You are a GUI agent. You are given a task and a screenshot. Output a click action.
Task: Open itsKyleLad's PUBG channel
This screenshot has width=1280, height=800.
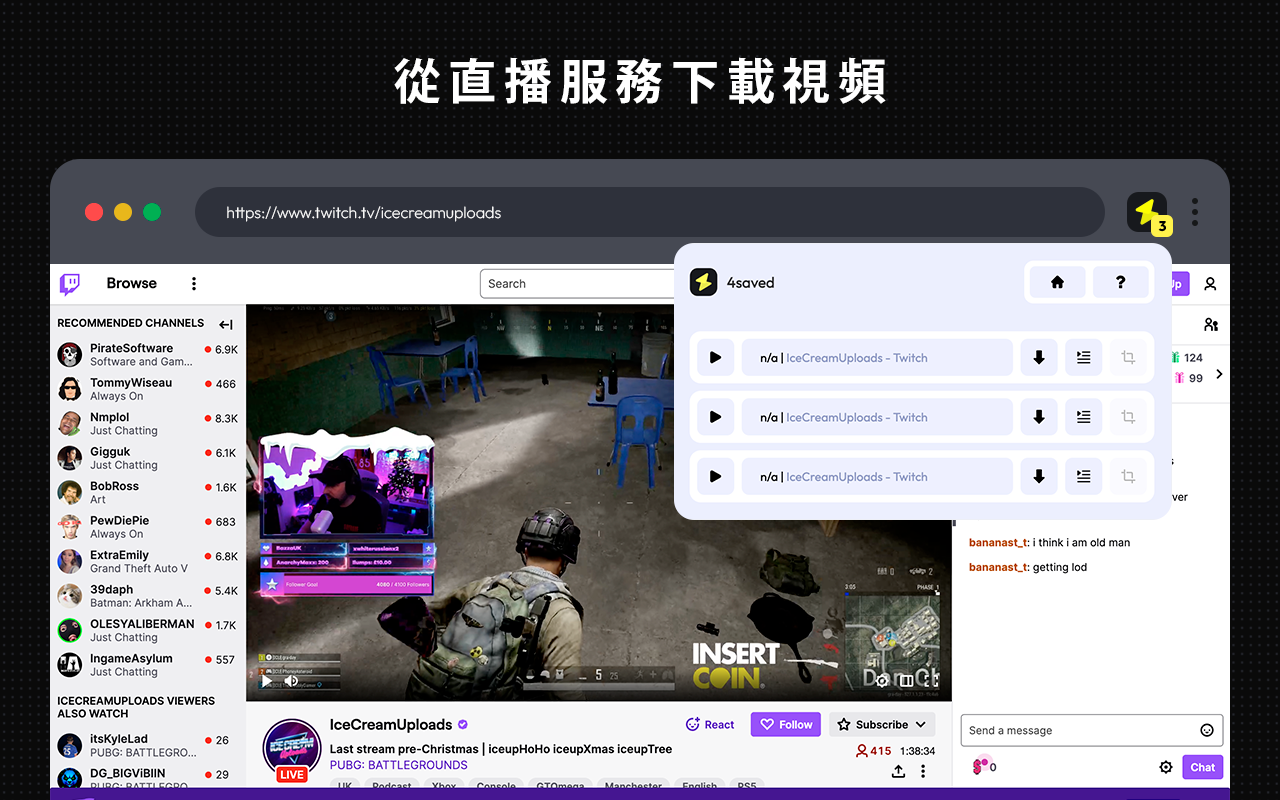[147, 746]
